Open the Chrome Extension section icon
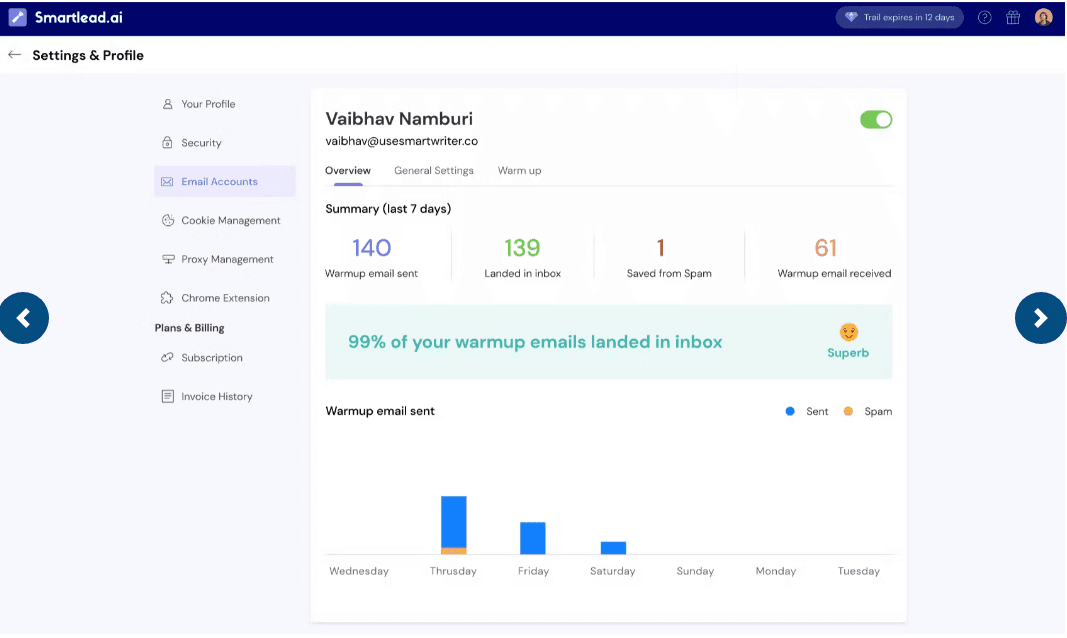The image size is (1067, 638). tap(168, 297)
